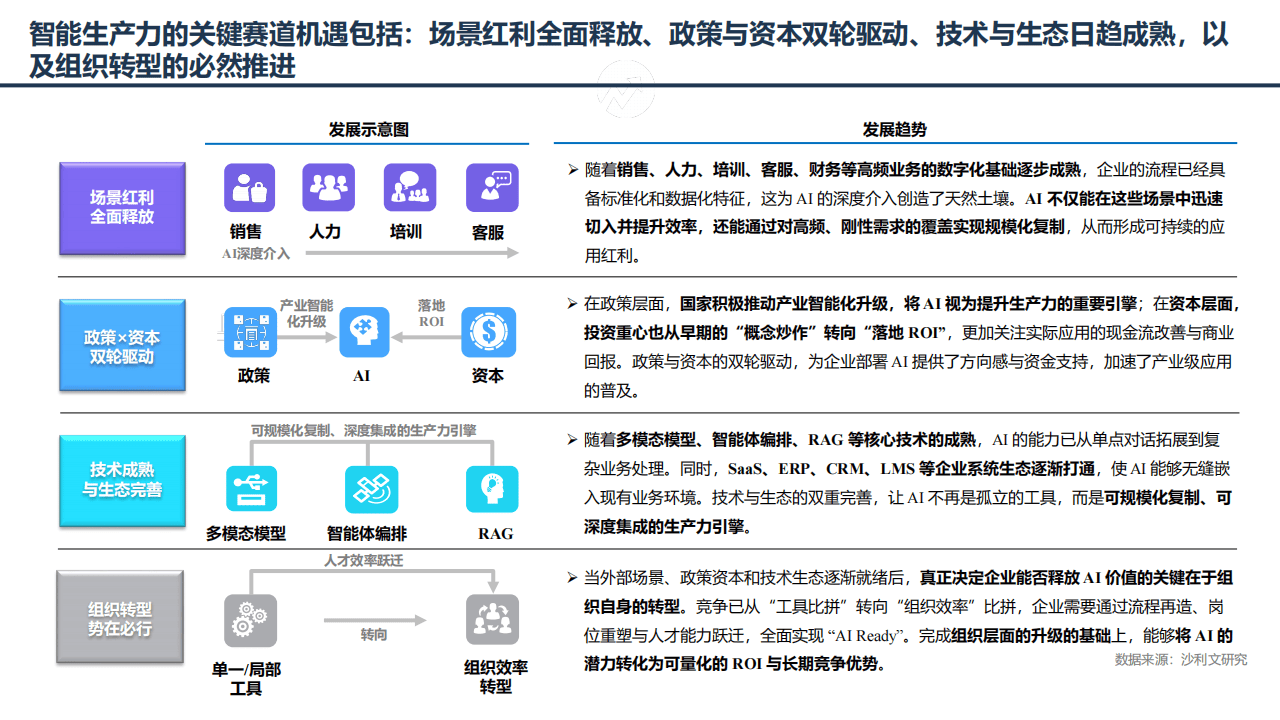
Task: Click the 销售 briefcase icon
Action: coord(249,188)
